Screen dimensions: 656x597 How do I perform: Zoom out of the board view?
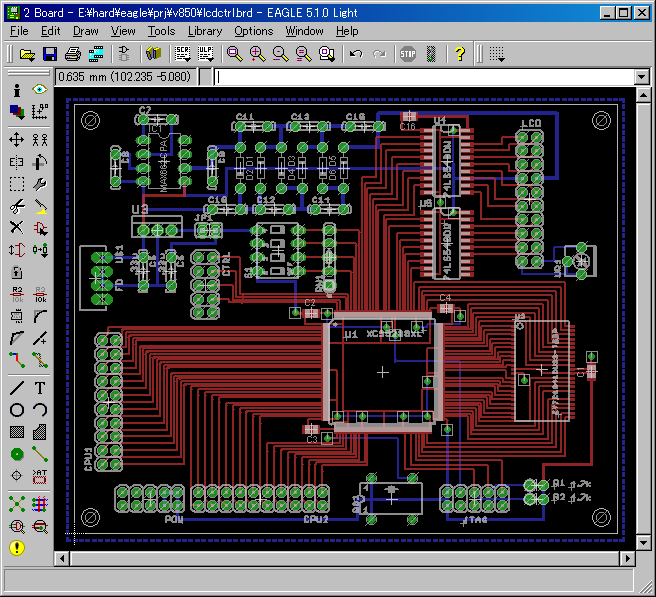[280, 54]
